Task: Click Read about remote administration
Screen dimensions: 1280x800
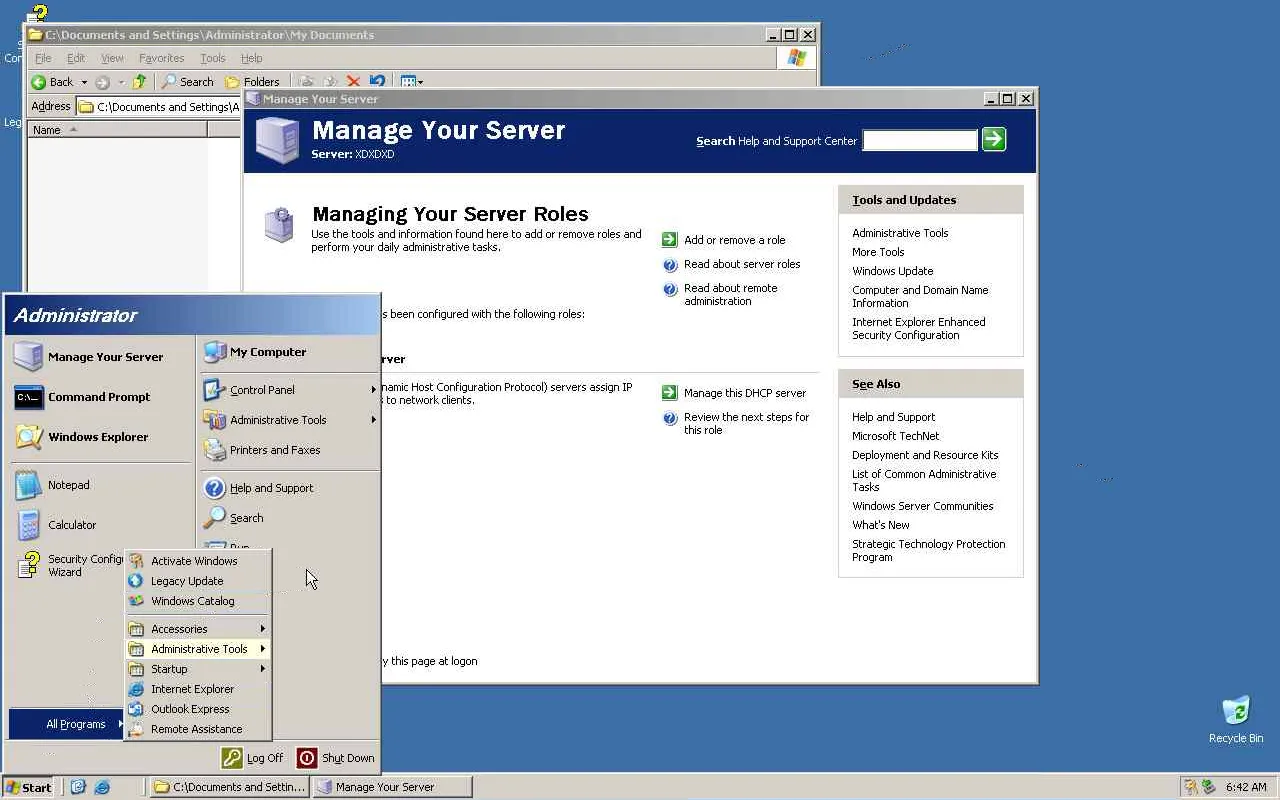Action: coord(730,294)
